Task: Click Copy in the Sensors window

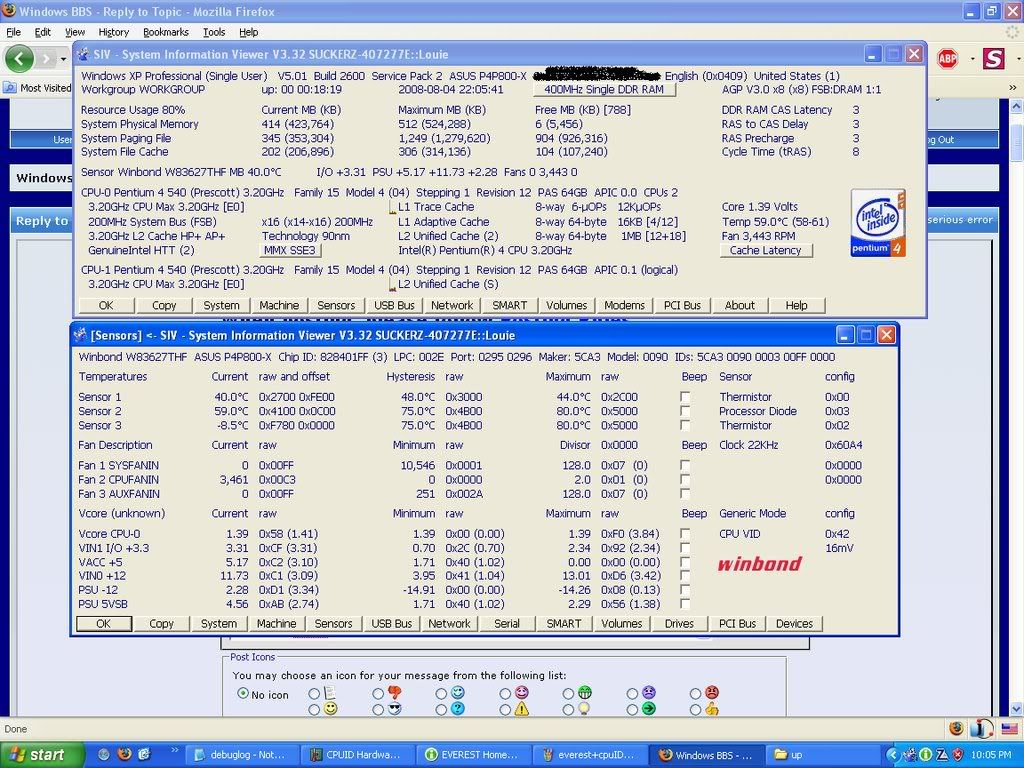Action: coord(161,624)
